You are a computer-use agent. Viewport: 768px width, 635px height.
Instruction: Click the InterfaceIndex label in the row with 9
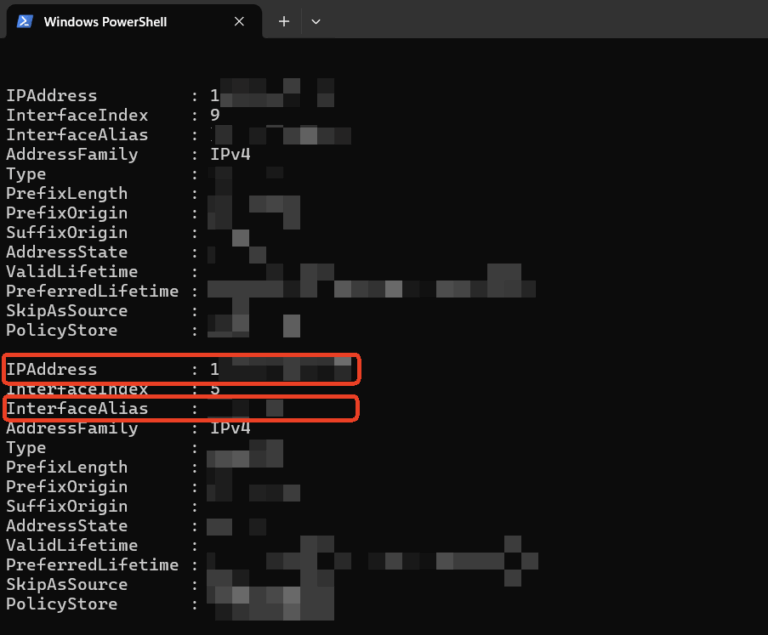point(77,115)
